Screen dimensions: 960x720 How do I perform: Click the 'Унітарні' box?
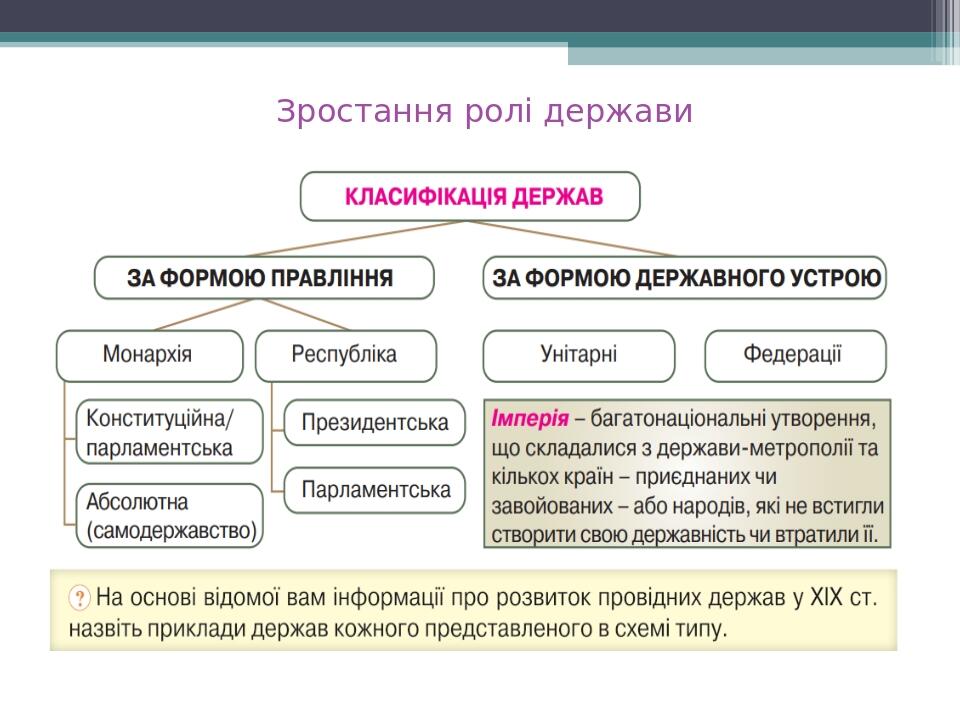579,356
